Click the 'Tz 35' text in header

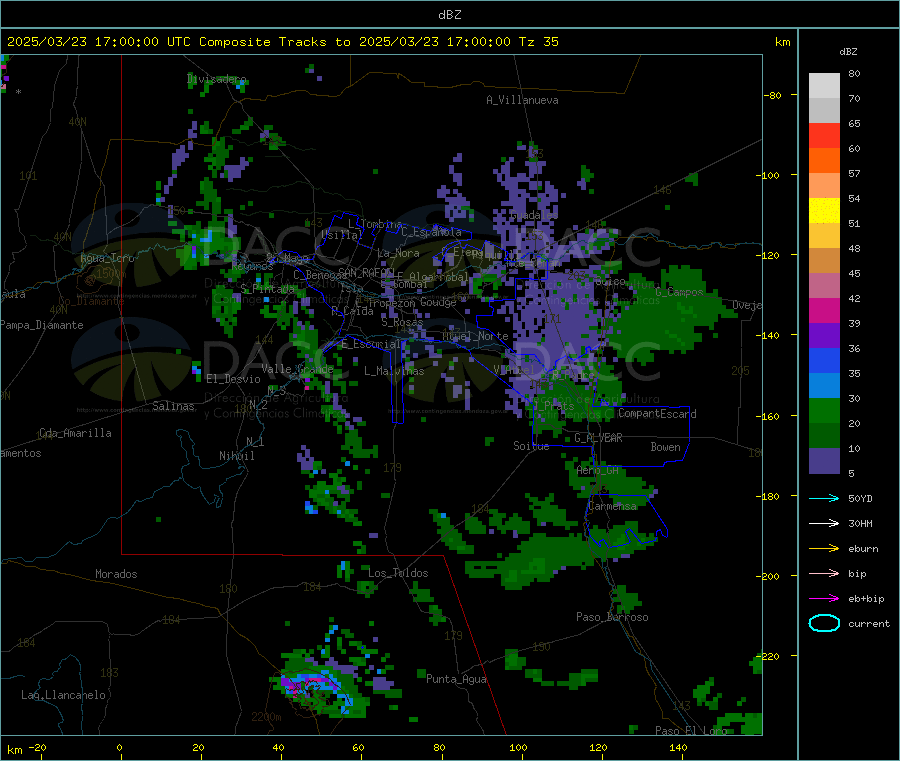[x=538, y=41]
